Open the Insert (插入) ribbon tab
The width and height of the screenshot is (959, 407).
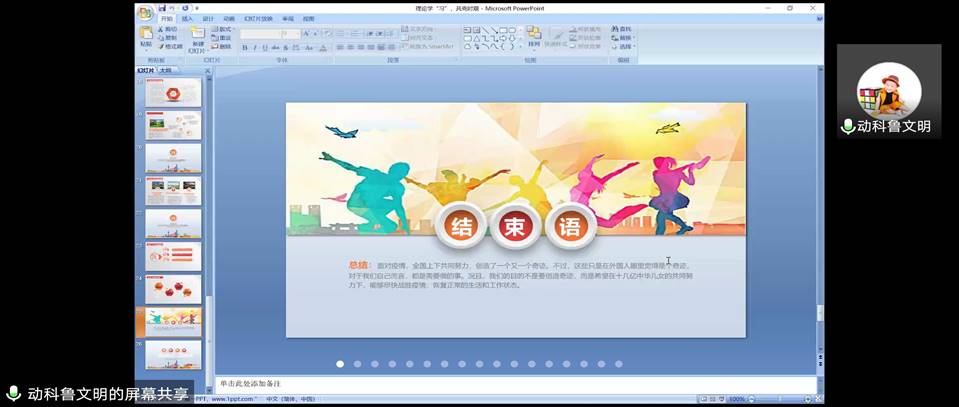pyautogui.click(x=187, y=19)
